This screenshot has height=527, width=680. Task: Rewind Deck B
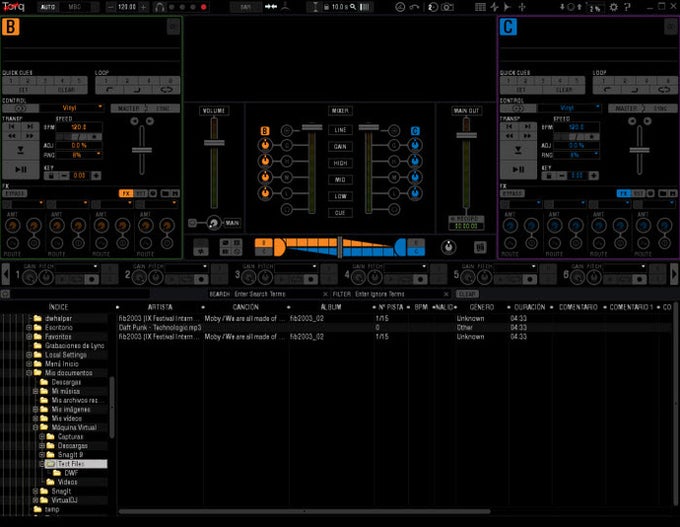click(12, 136)
